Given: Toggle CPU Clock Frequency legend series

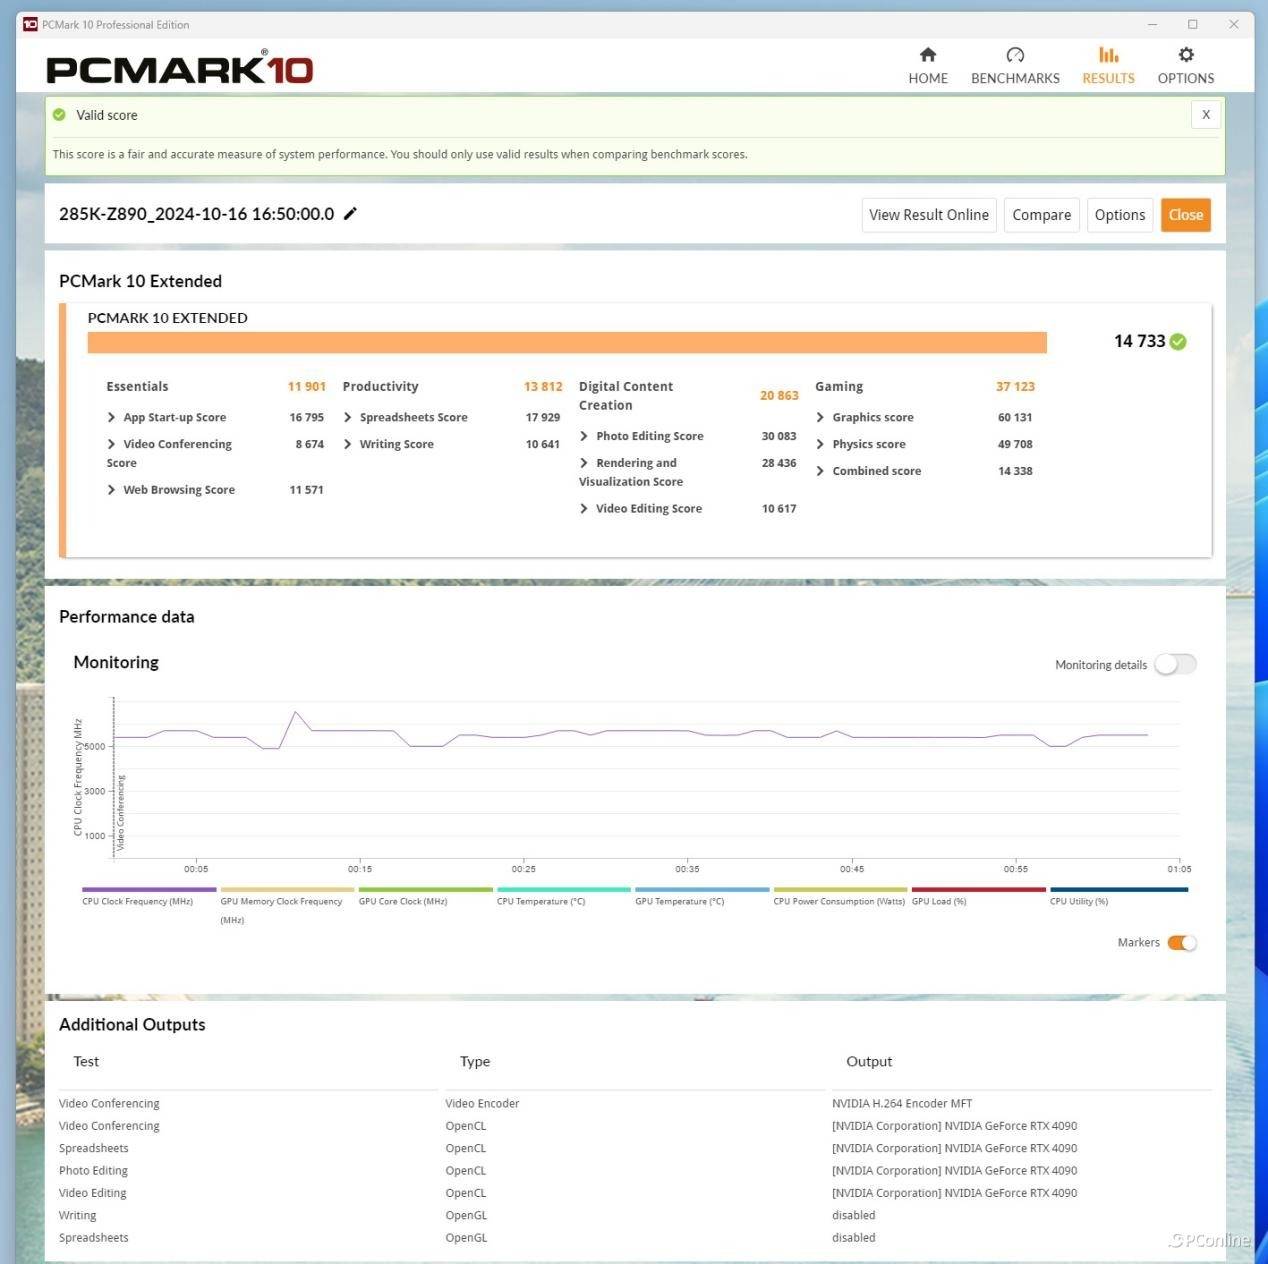Looking at the screenshot, I should click(x=148, y=890).
